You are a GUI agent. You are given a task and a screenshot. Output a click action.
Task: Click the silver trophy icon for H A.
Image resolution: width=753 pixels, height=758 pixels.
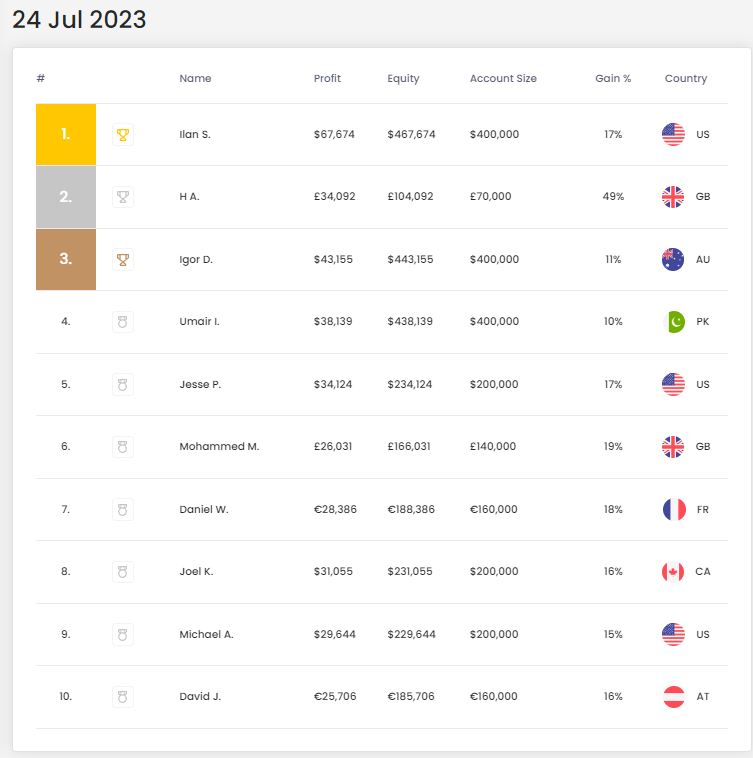click(123, 197)
